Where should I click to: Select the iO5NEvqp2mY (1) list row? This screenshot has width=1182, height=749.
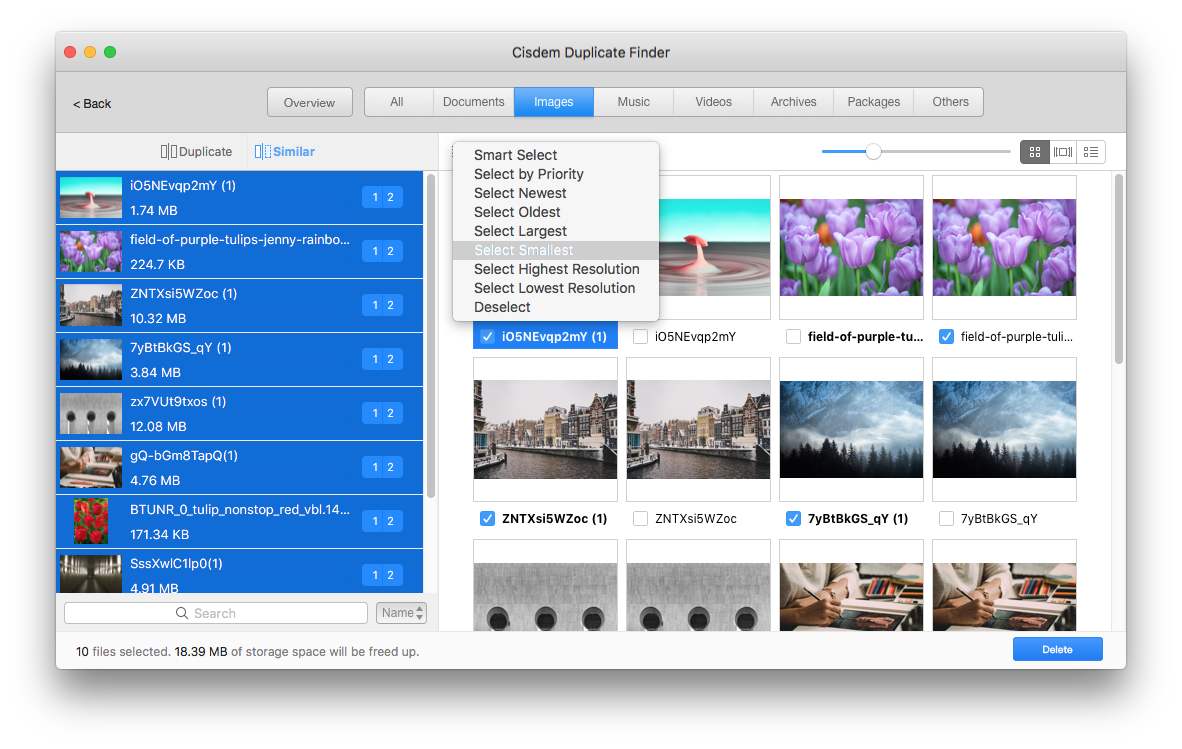tap(240, 197)
